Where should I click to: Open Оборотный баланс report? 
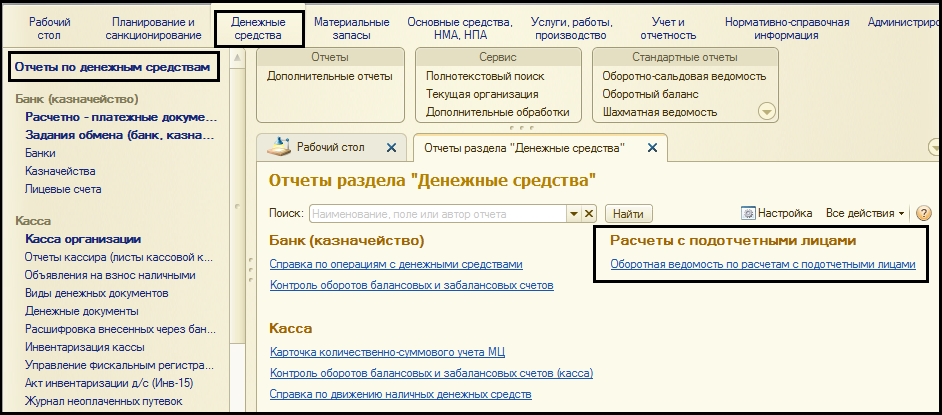[x=651, y=94]
